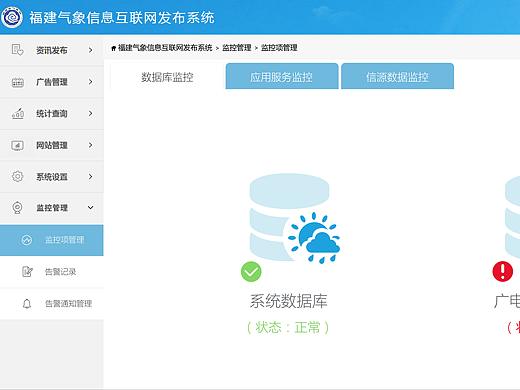Viewport: 520px width, 390px height.
Task: Collapse the 监控管理 menu chevron
Action: (x=90, y=207)
